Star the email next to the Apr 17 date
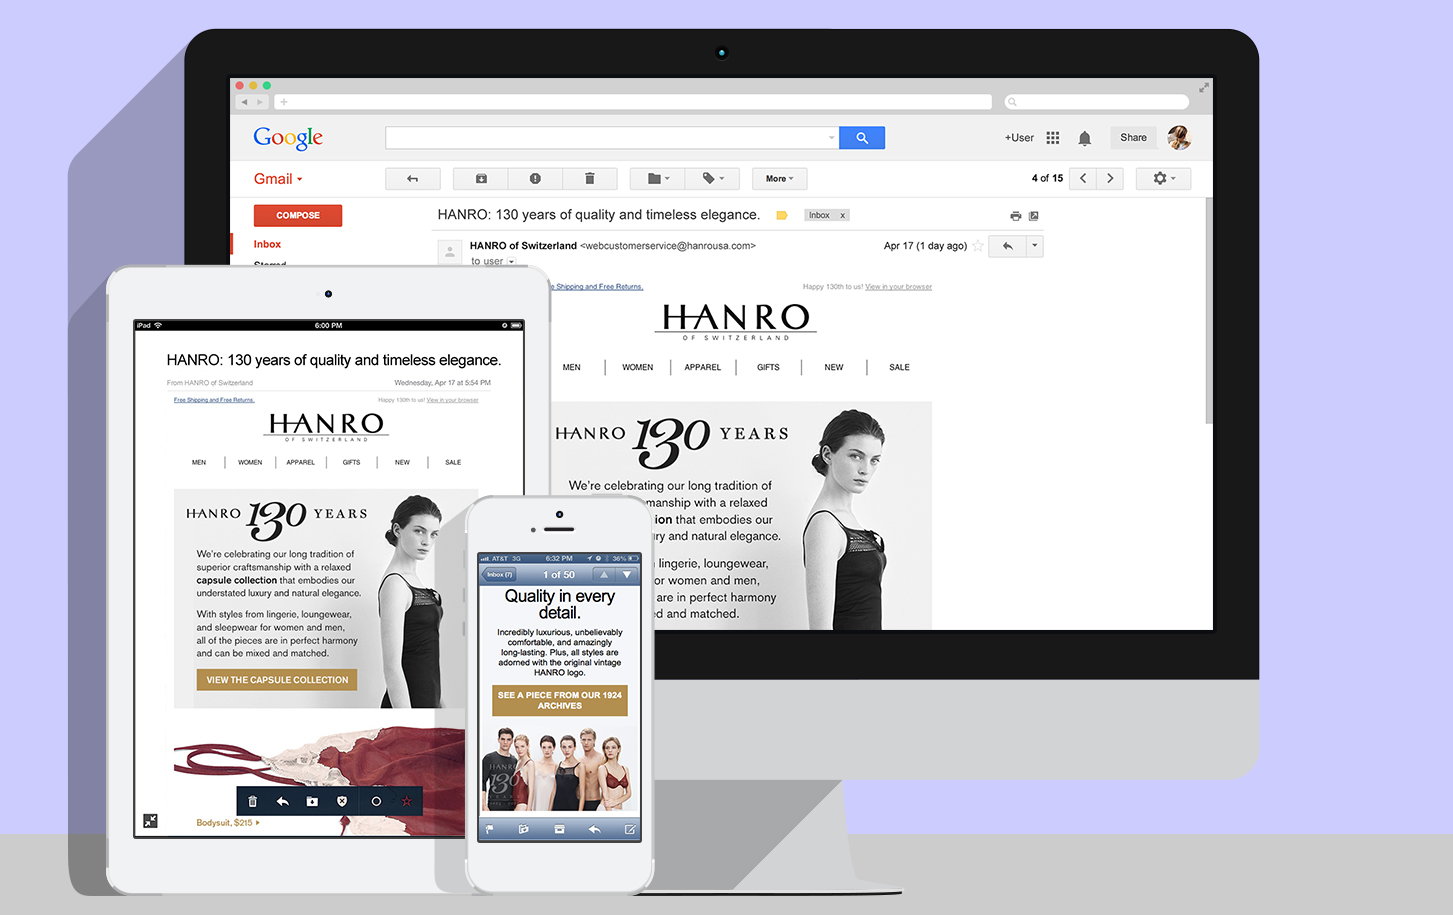This screenshot has width=1453, height=915. (x=978, y=246)
